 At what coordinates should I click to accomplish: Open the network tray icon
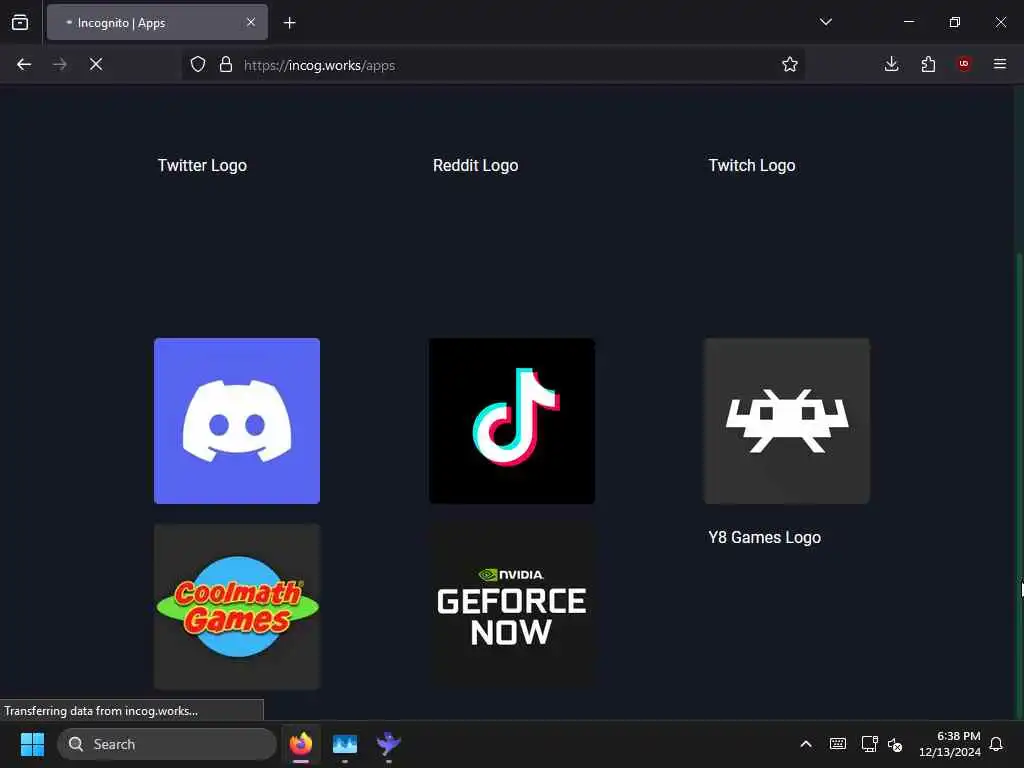click(869, 744)
